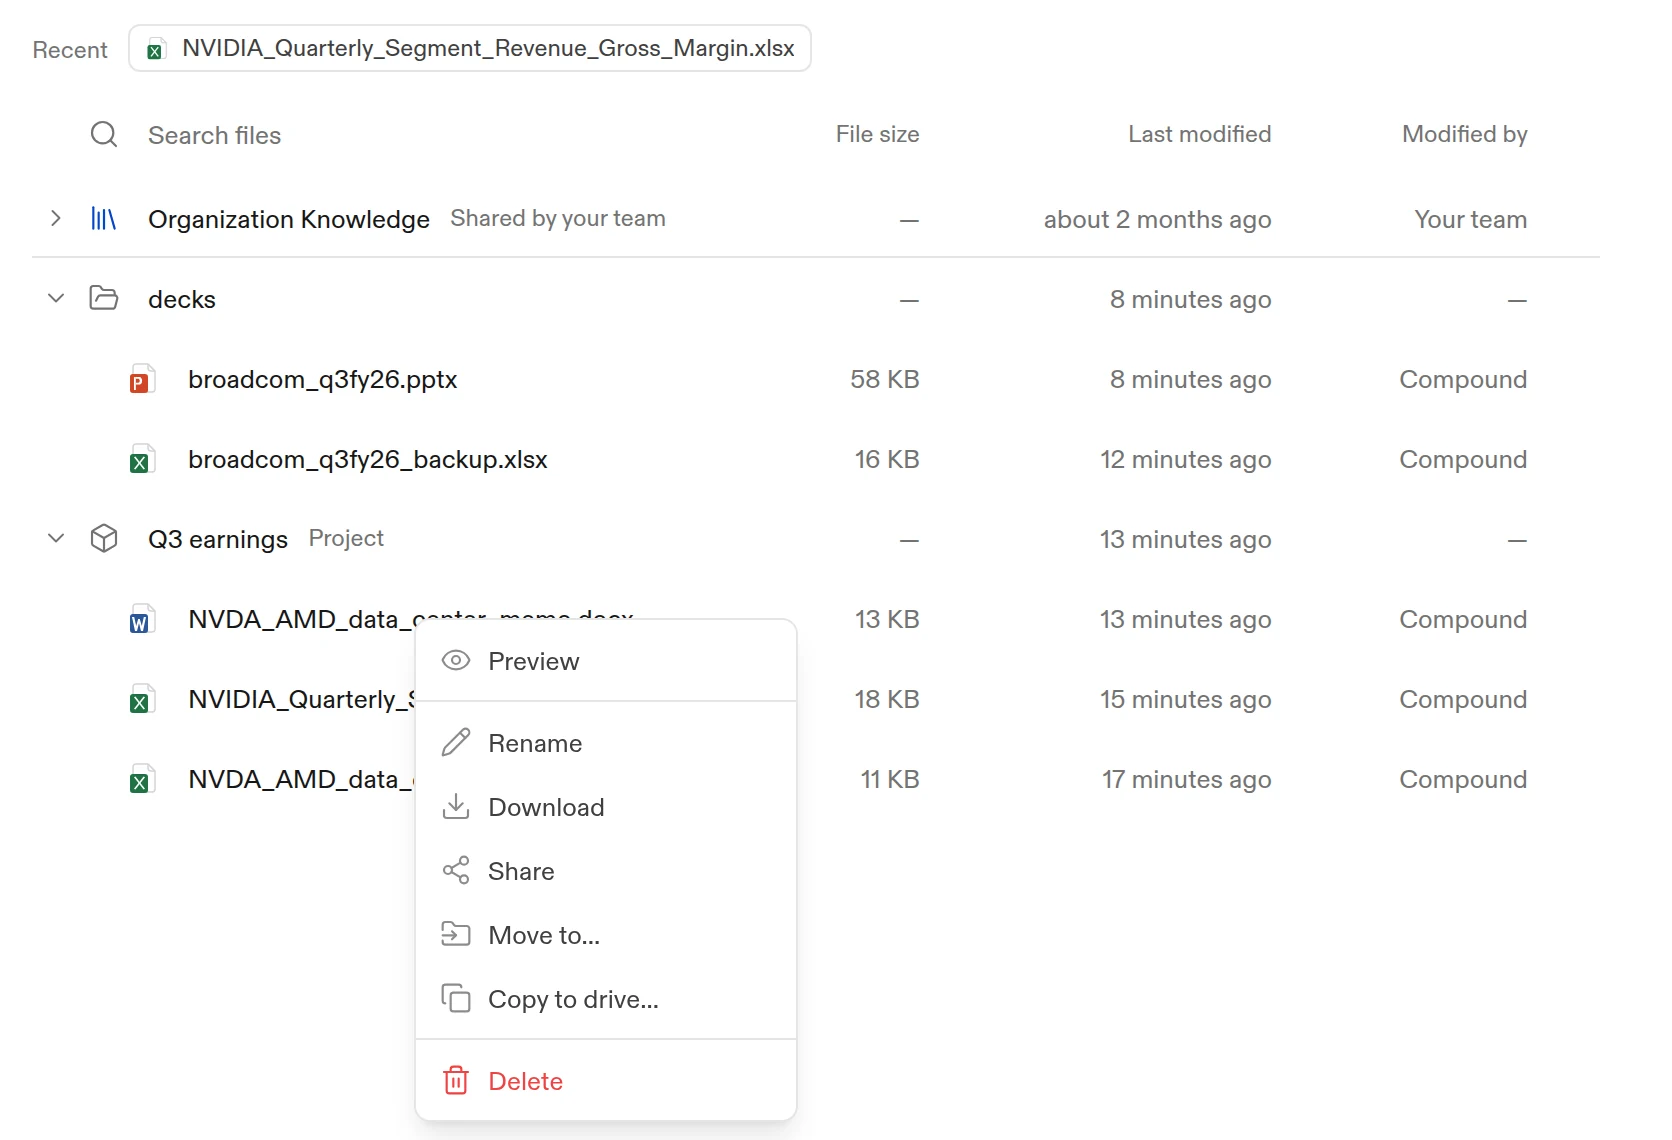
Task: Click the Q3 earnings project cube icon
Action: tap(104, 538)
